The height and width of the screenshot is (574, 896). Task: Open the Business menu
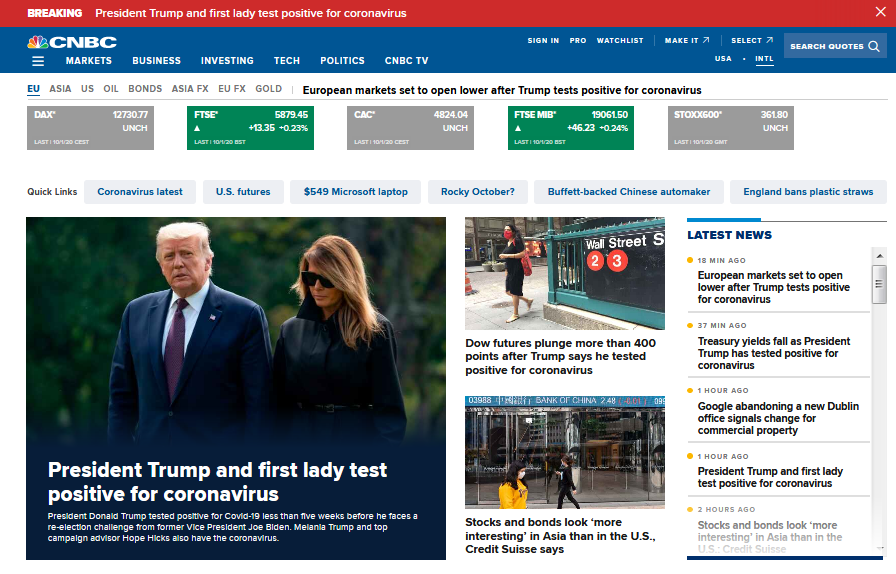157,61
